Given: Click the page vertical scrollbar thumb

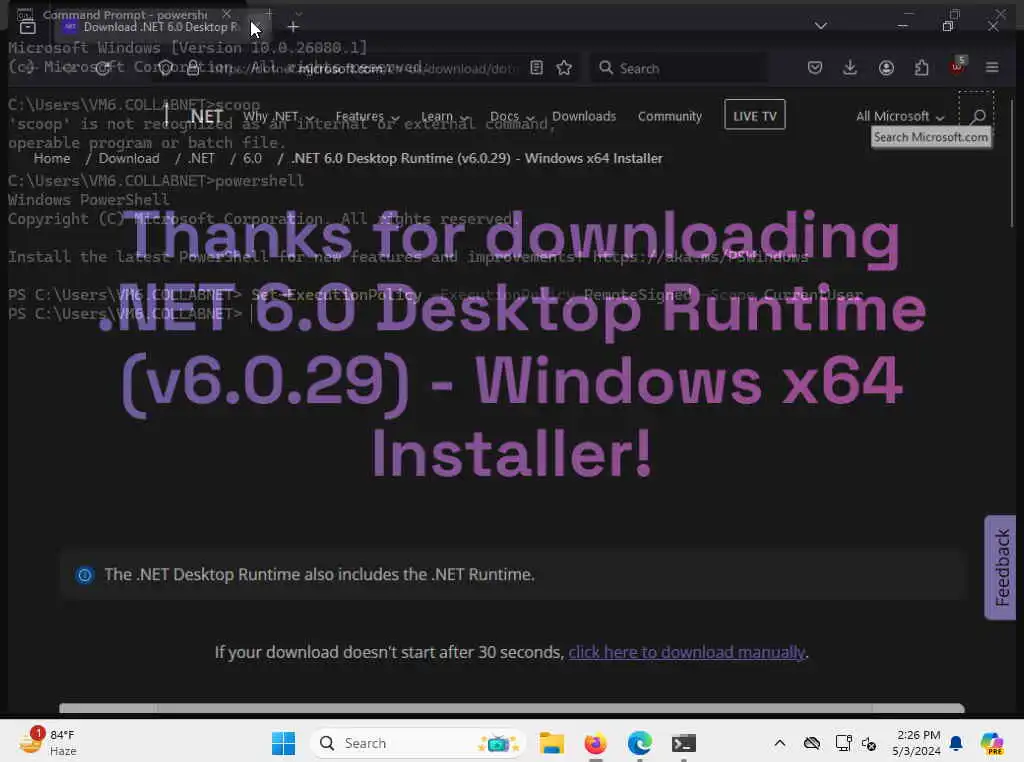Looking at the screenshot, I should click(x=1012, y=163).
